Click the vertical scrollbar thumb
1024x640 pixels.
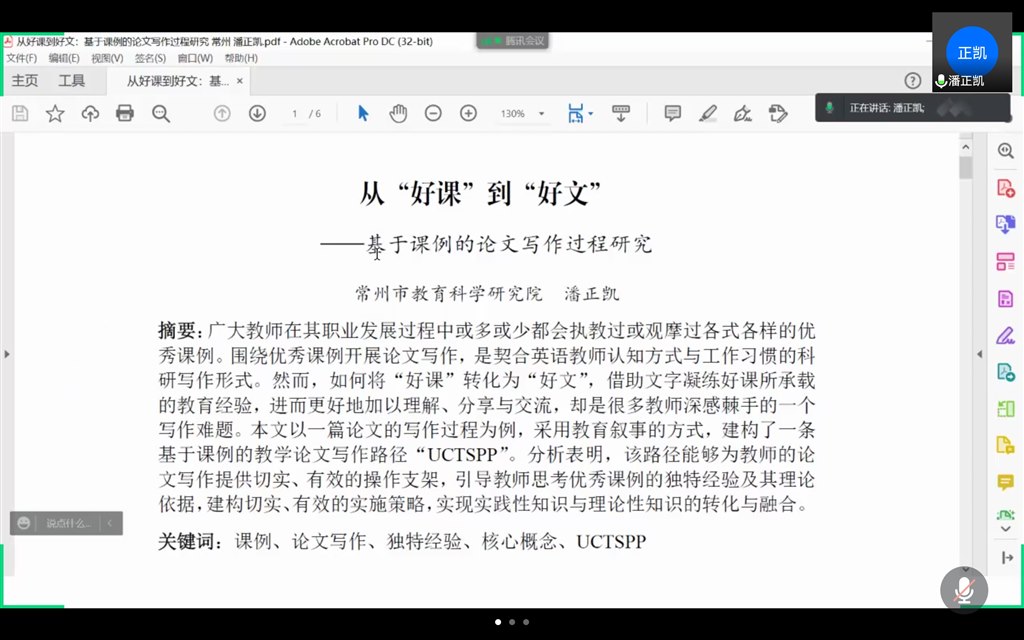click(x=965, y=167)
